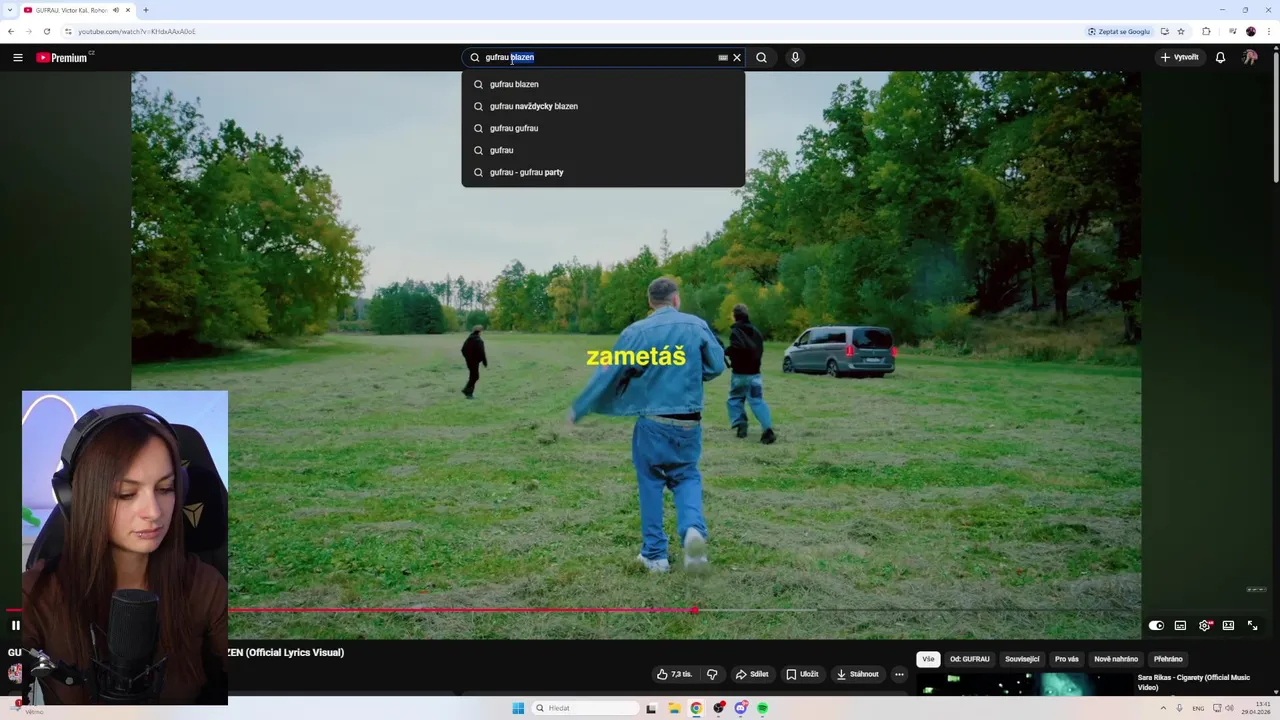The image size is (1280, 720).
Task: Open Chrome extensions puzzle icon
Action: [1206, 31]
